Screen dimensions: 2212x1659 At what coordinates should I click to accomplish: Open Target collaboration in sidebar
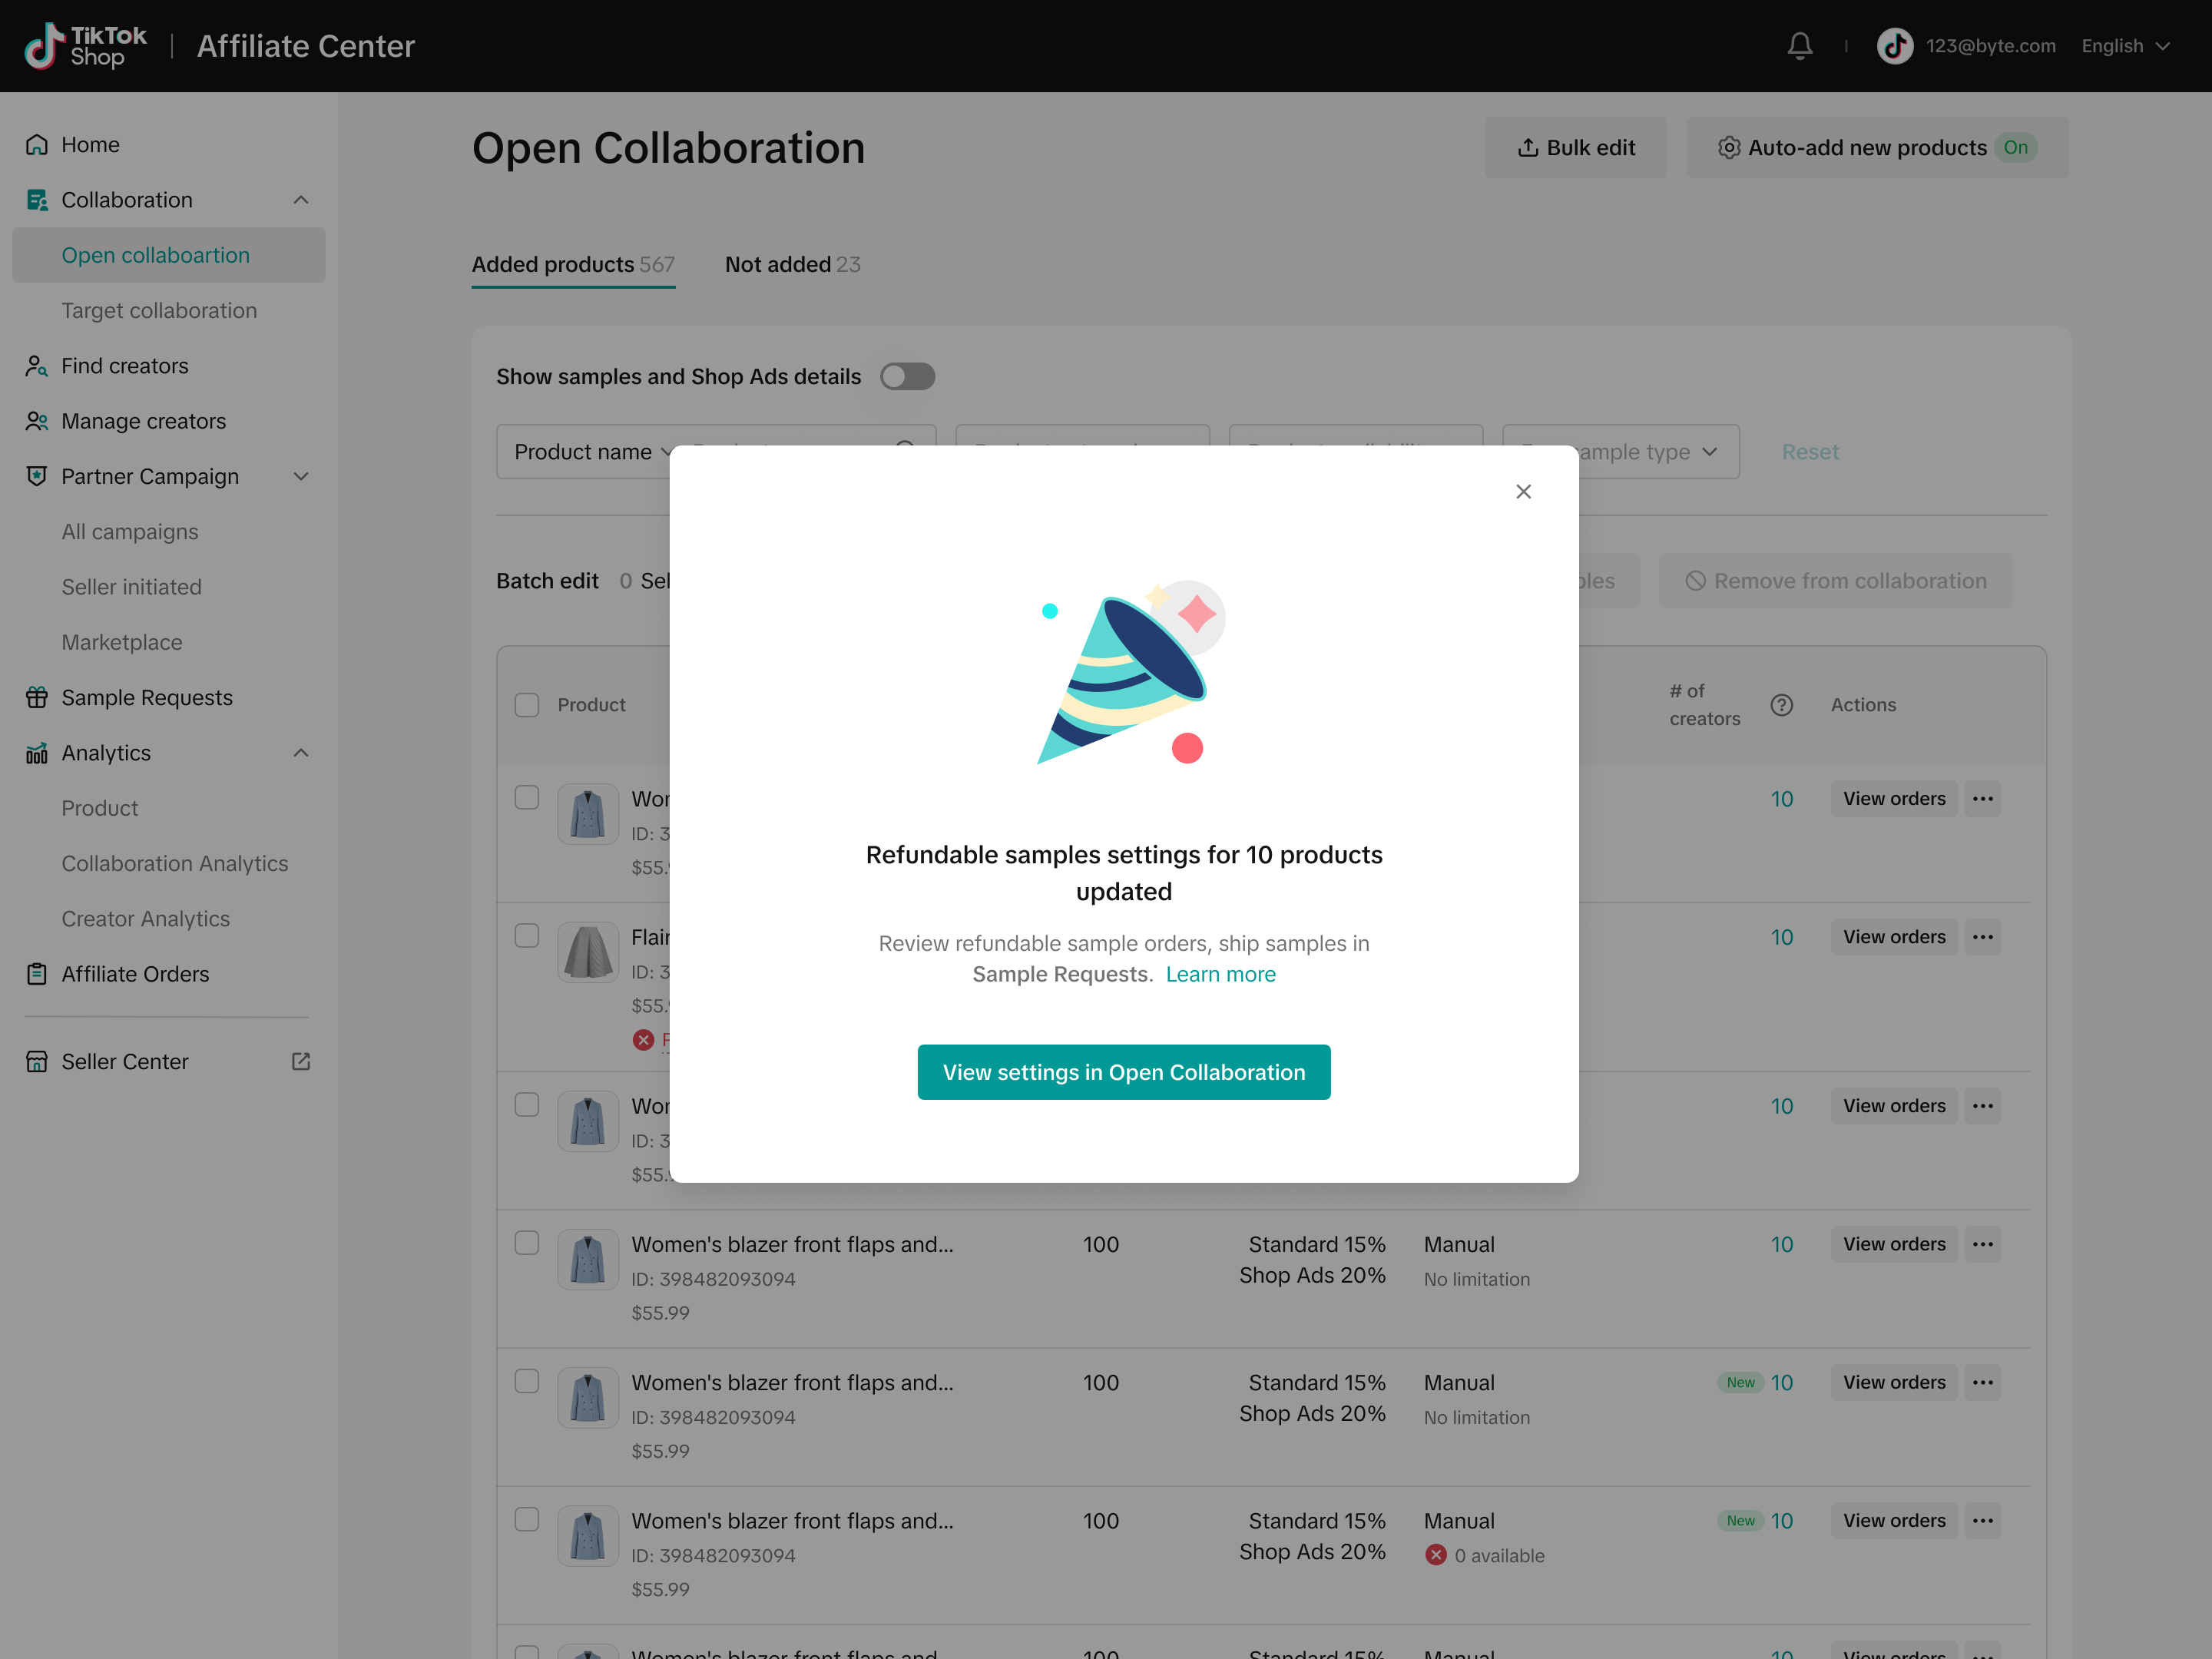click(159, 311)
